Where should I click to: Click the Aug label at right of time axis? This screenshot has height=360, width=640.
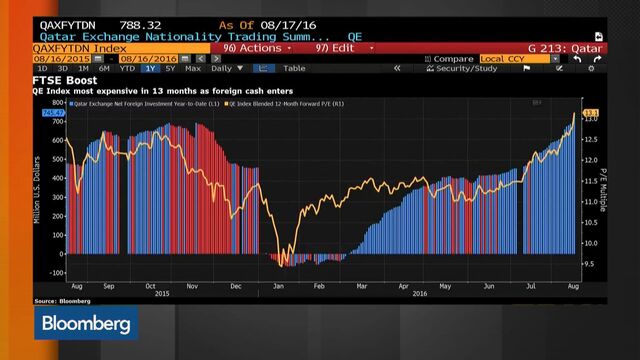(x=573, y=286)
